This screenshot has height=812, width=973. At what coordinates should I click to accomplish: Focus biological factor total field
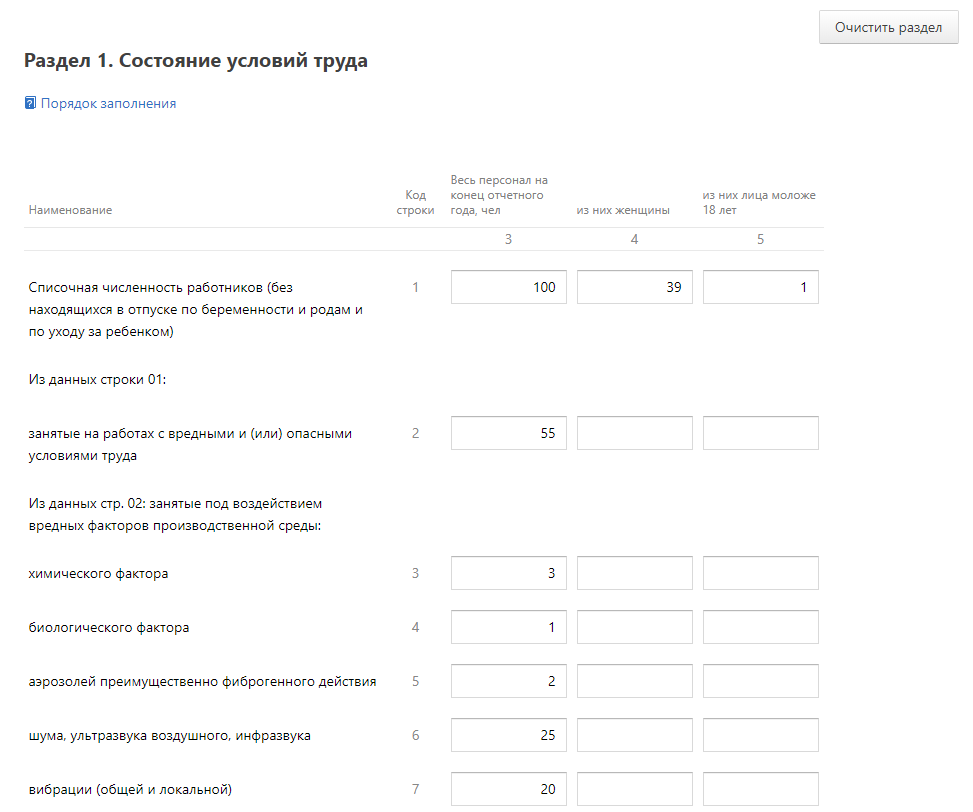click(x=509, y=627)
